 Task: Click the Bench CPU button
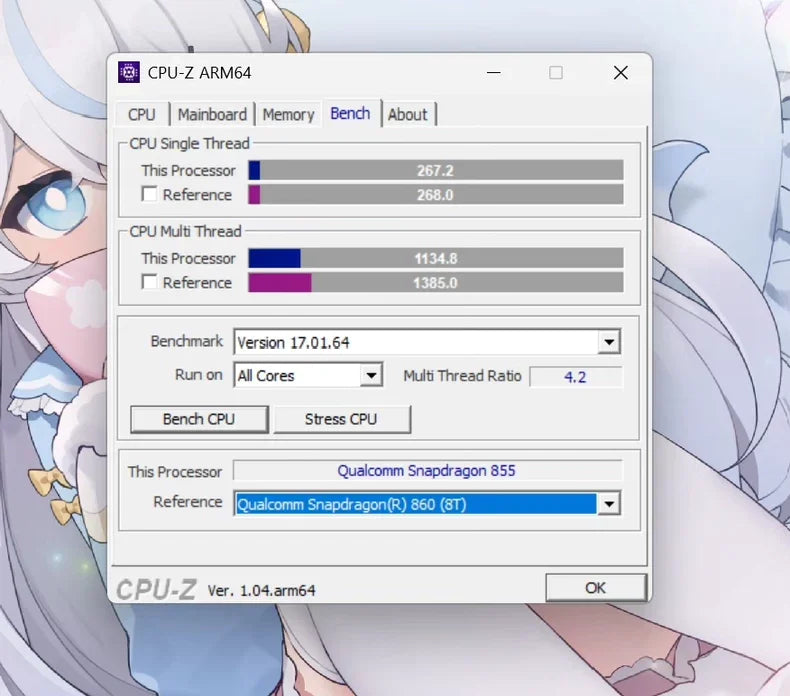(x=199, y=419)
